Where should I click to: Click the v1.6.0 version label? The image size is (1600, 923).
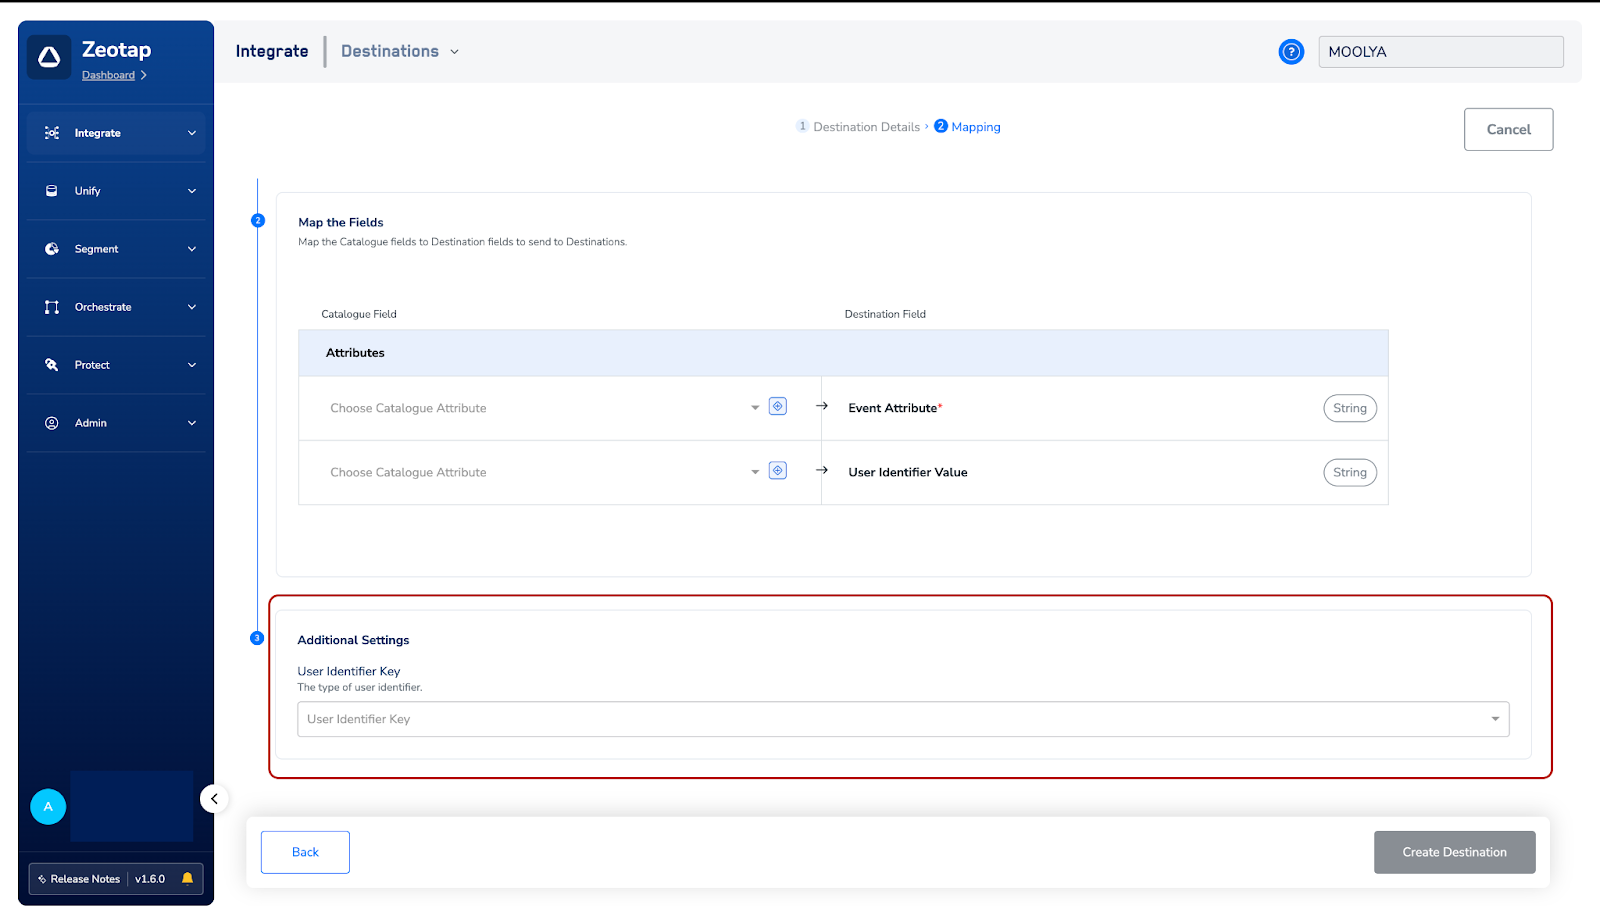pos(150,879)
